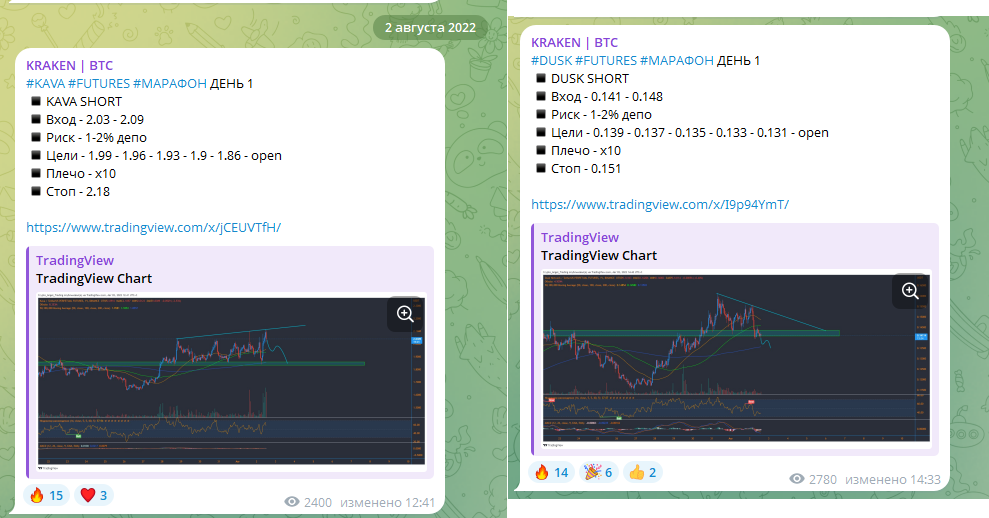Select Риск - 1-2% депо in DUSK post

pos(601,115)
